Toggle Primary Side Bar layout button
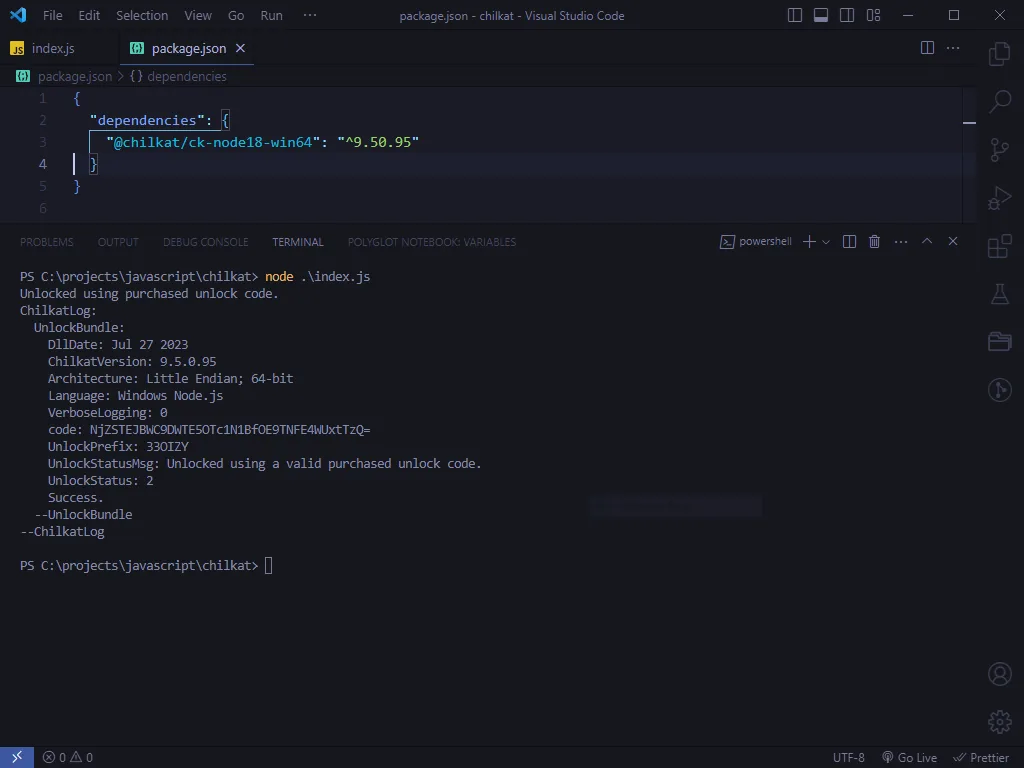 point(795,15)
